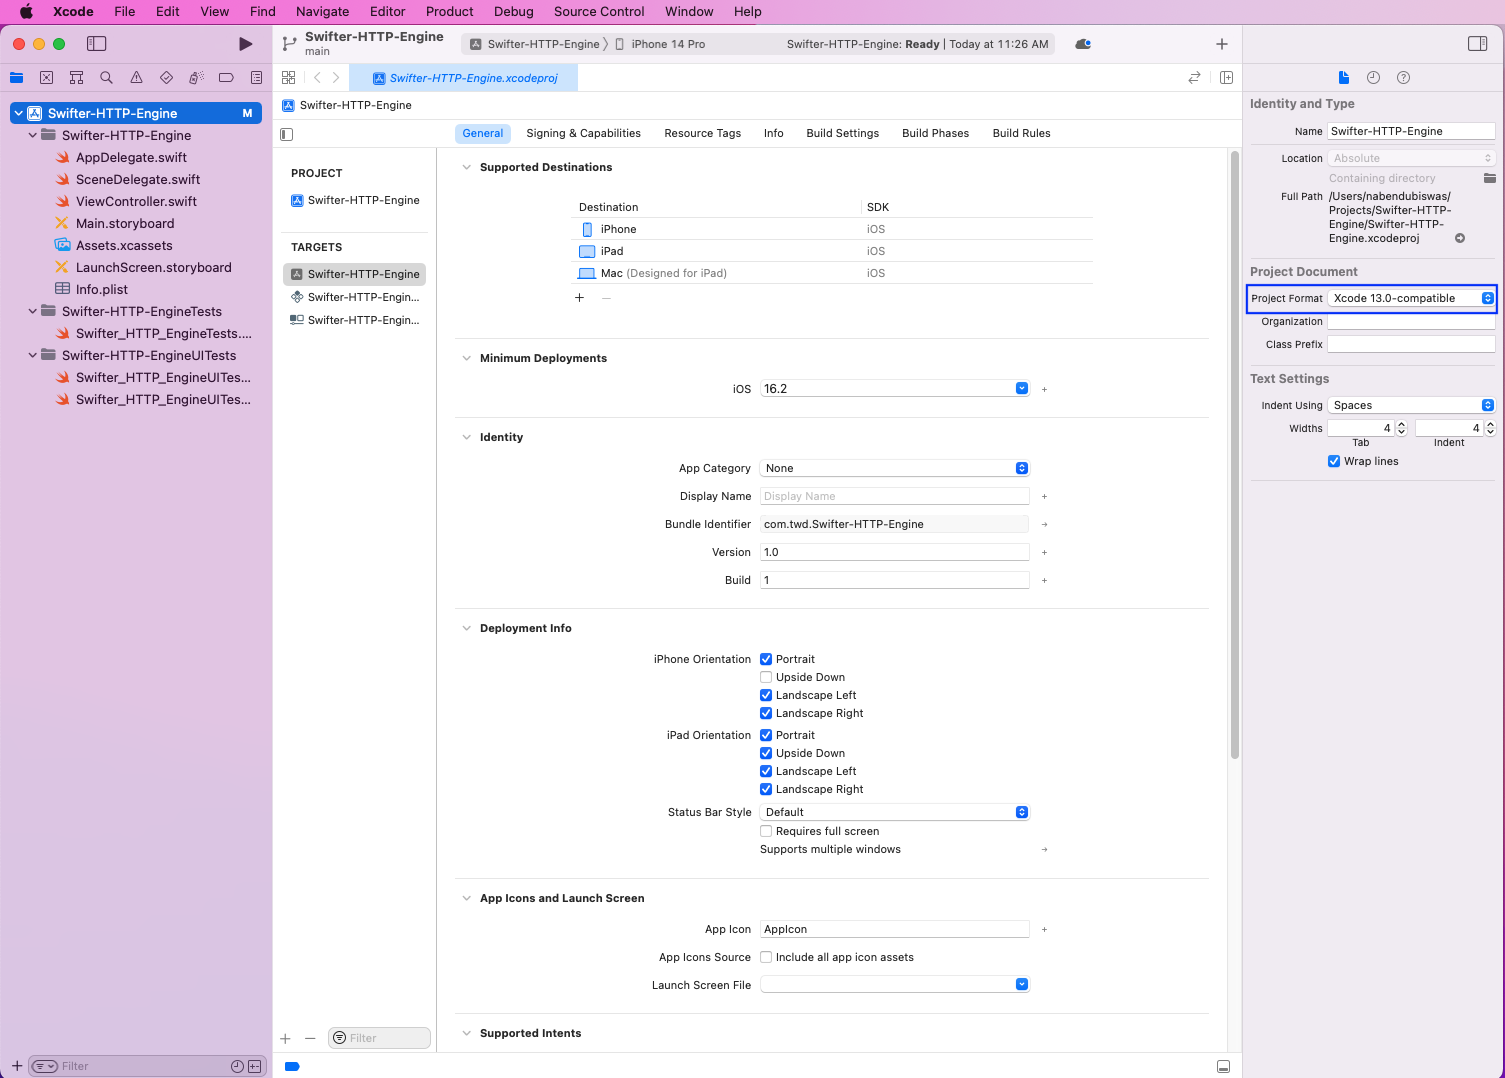Show the Debug navigator icon
Image resolution: width=1505 pixels, height=1078 pixels.
pyautogui.click(x=196, y=77)
